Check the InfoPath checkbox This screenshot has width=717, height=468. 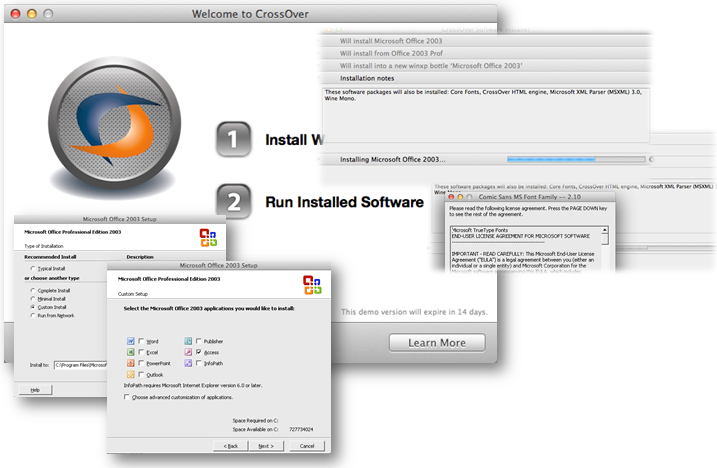point(198,363)
